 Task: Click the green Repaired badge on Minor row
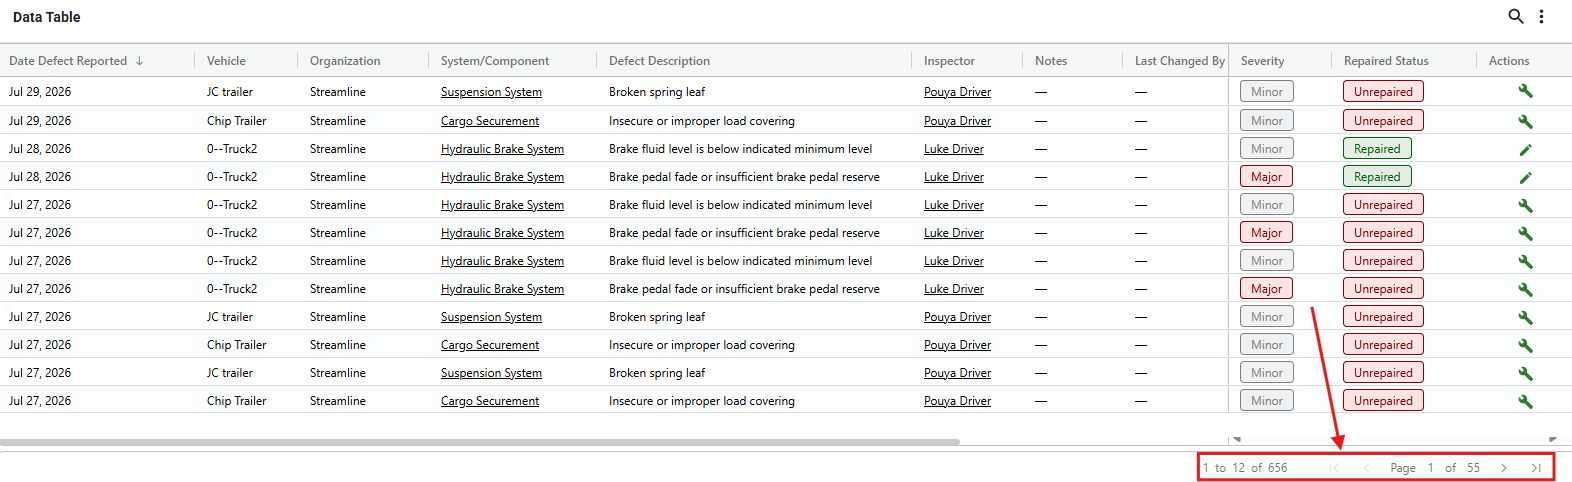pyautogui.click(x=1377, y=149)
